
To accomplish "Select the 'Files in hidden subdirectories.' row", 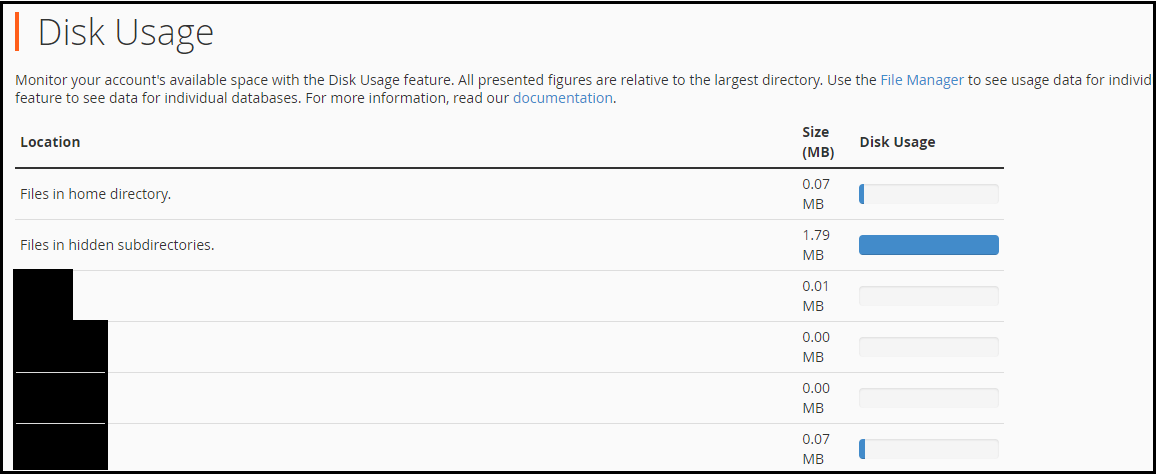I will 117,244.
